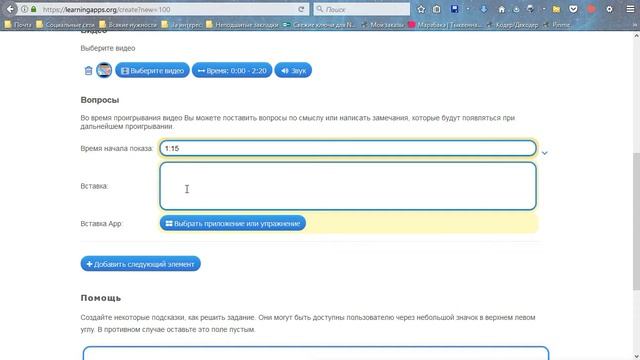Show more bookmarks with toolbar overflow chevron

tap(636, 25)
